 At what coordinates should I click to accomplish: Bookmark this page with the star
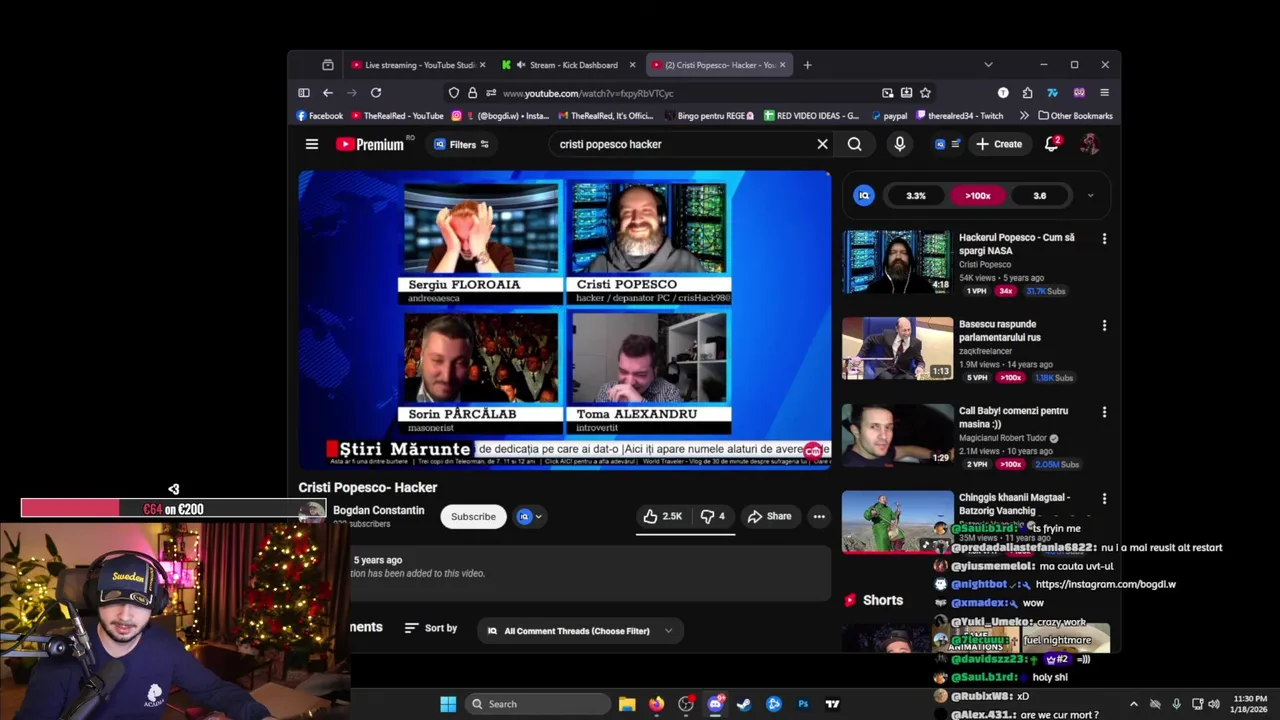(x=925, y=93)
